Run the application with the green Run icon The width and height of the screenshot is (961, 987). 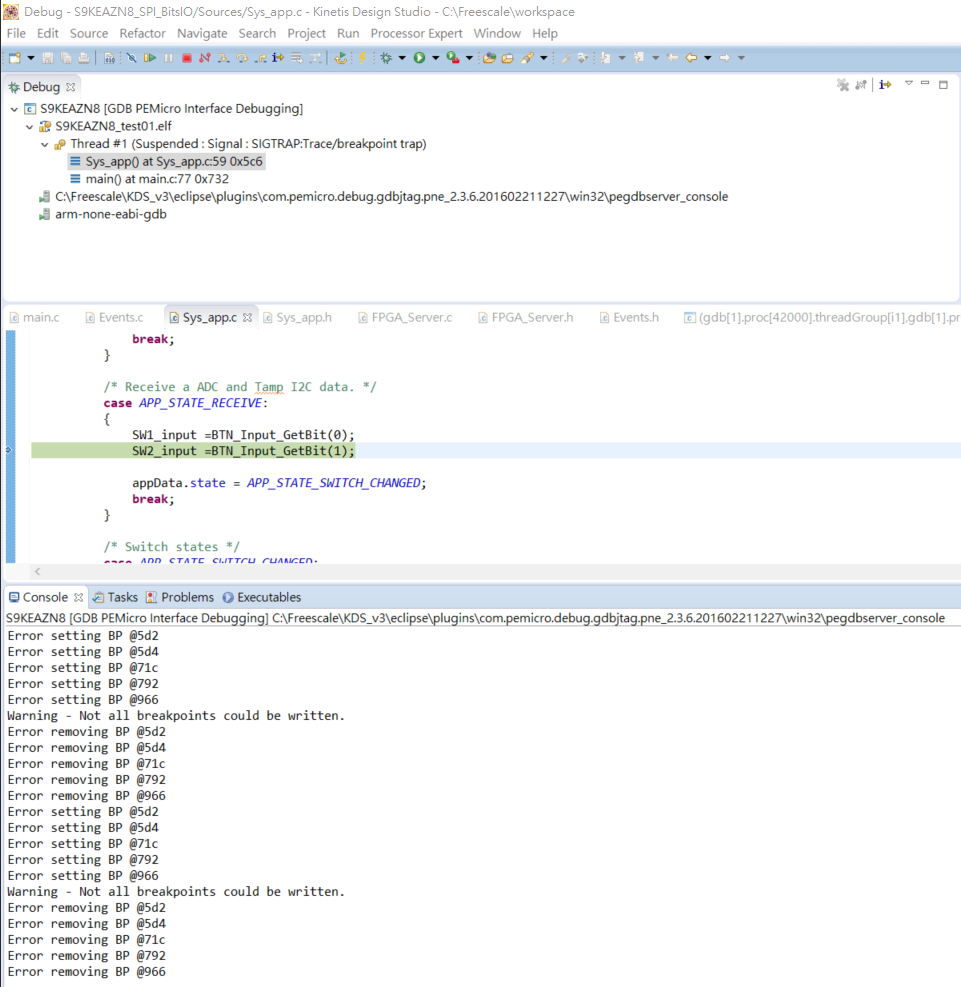421,57
